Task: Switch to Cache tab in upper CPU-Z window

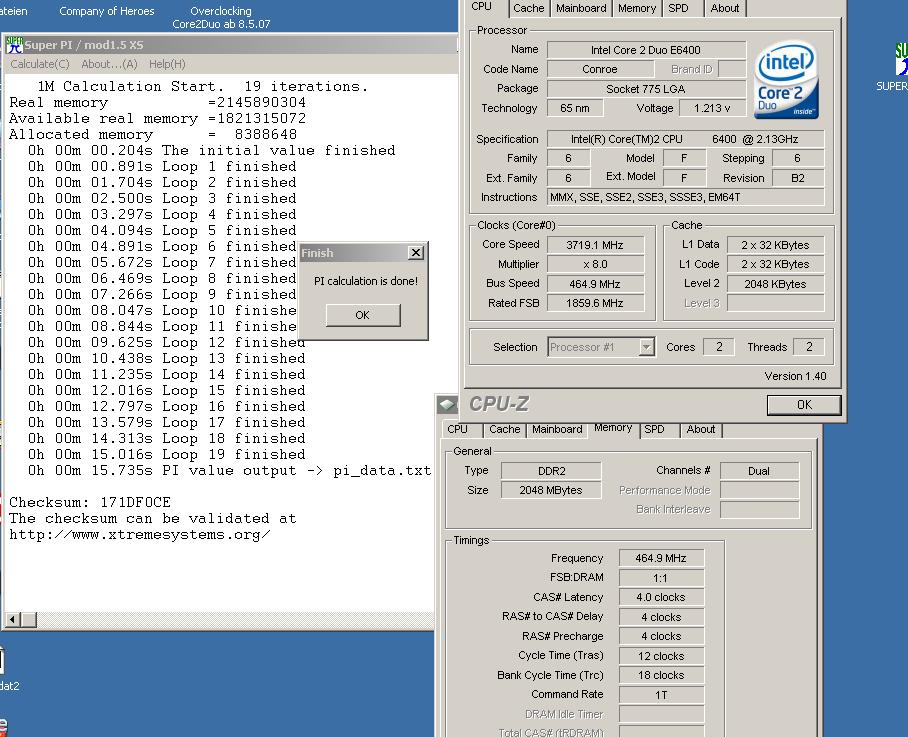Action: [x=528, y=8]
